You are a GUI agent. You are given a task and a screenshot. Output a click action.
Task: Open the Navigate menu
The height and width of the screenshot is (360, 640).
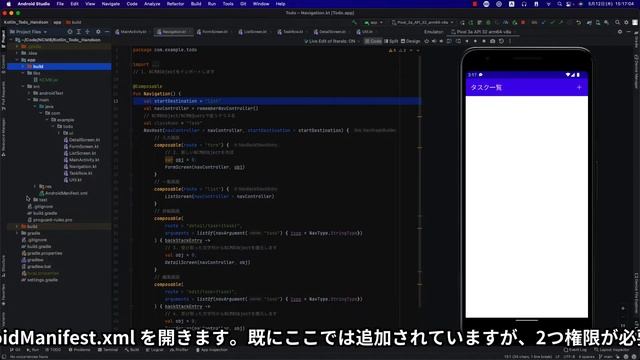pyautogui.click(x=111, y=4)
